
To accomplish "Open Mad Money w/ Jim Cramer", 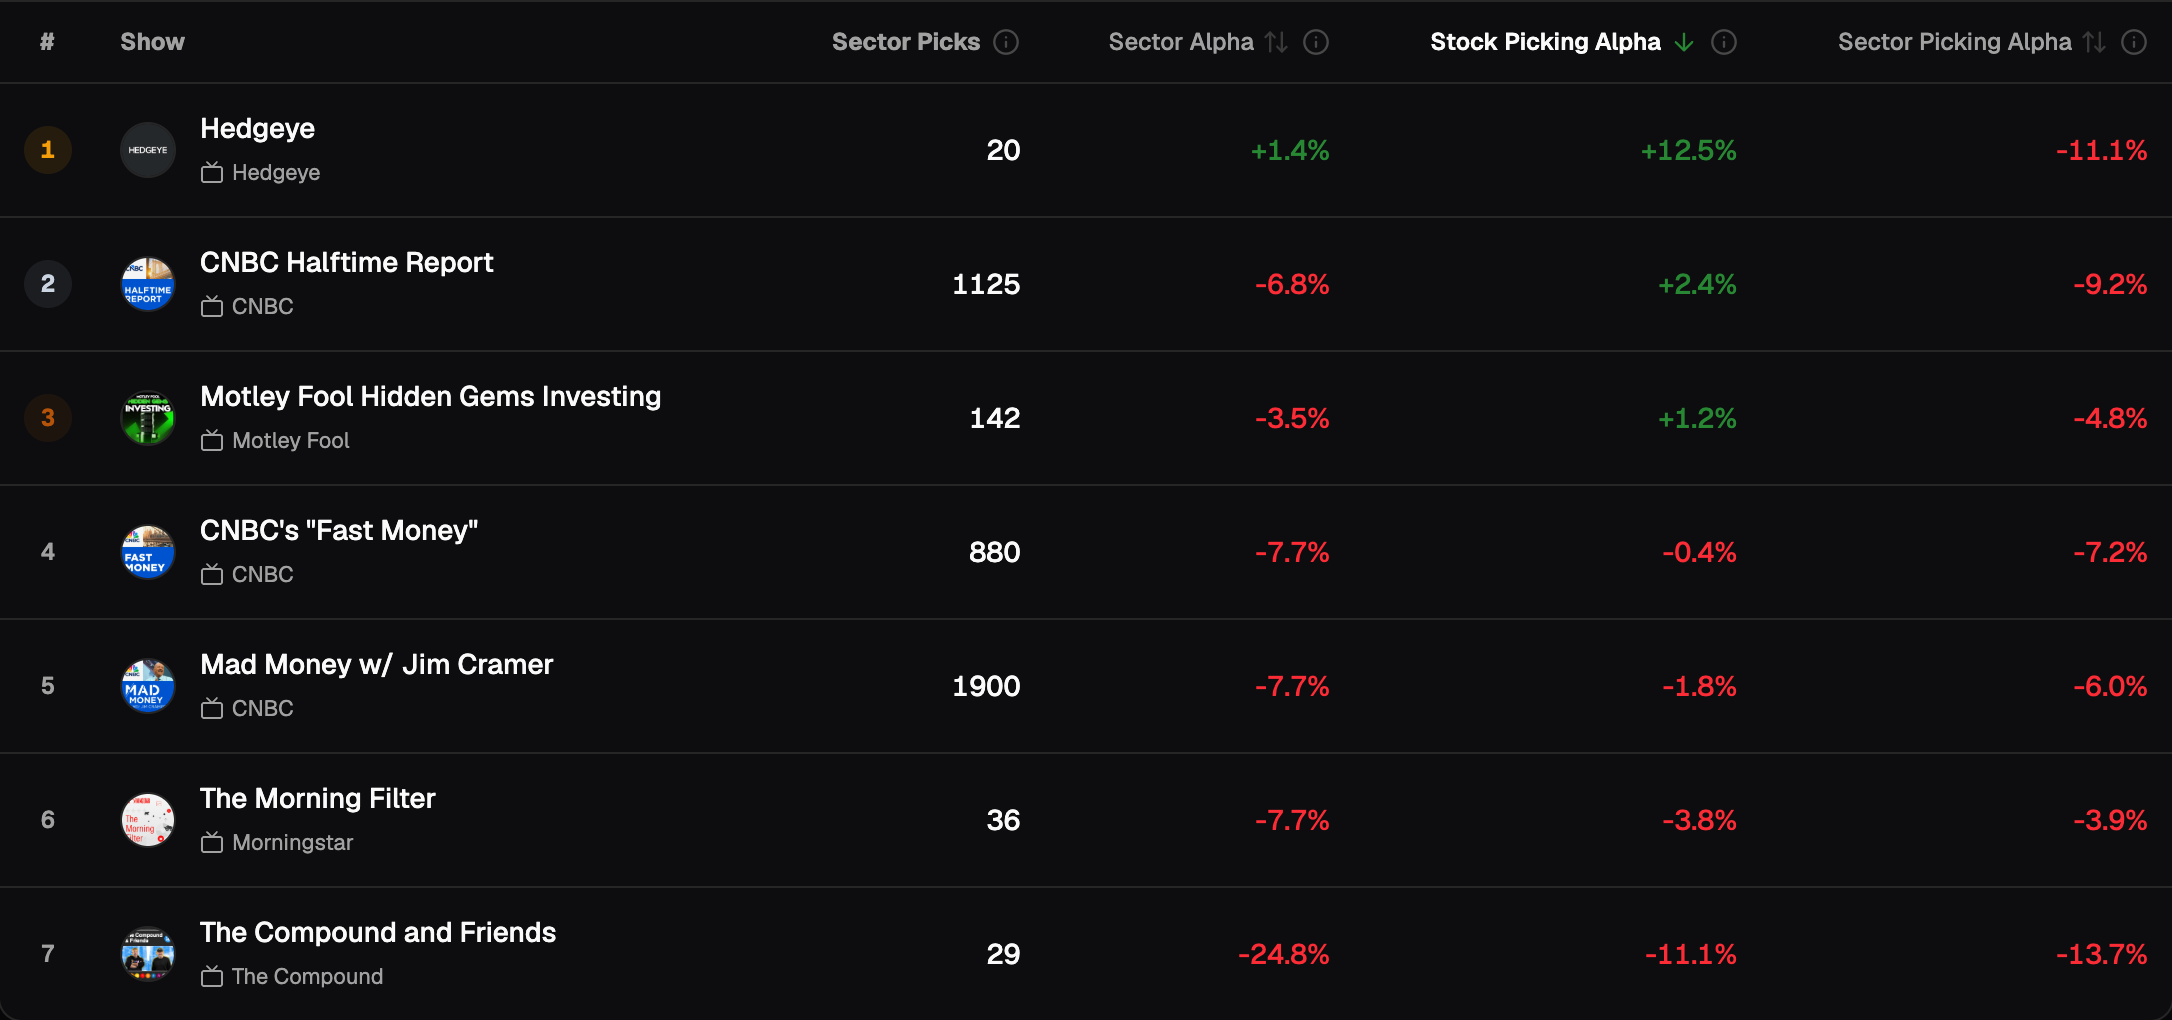I will coord(377,665).
